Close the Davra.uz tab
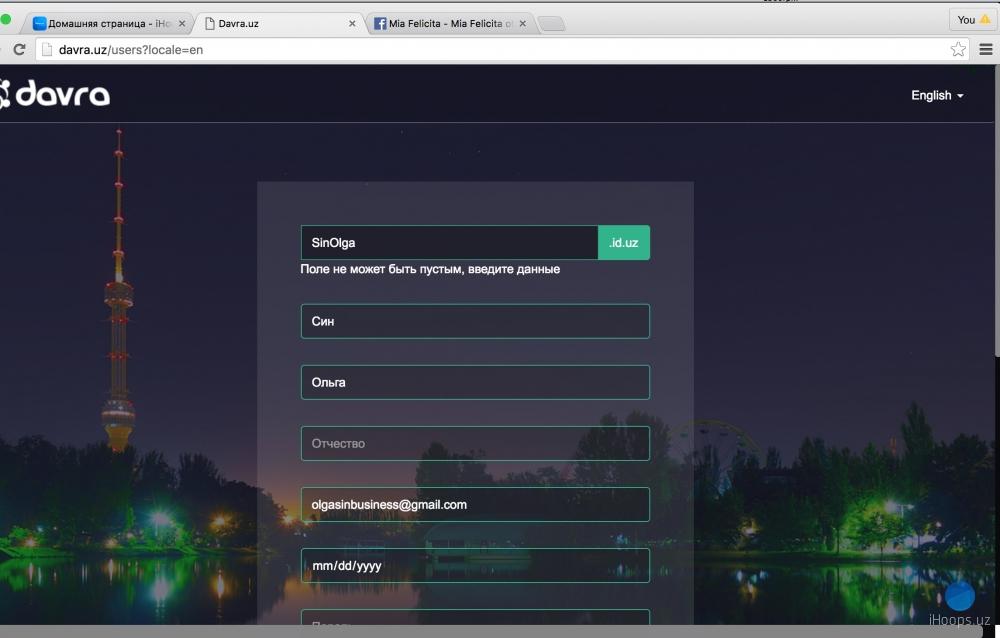The height and width of the screenshot is (638, 1000). pyautogui.click(x=352, y=23)
